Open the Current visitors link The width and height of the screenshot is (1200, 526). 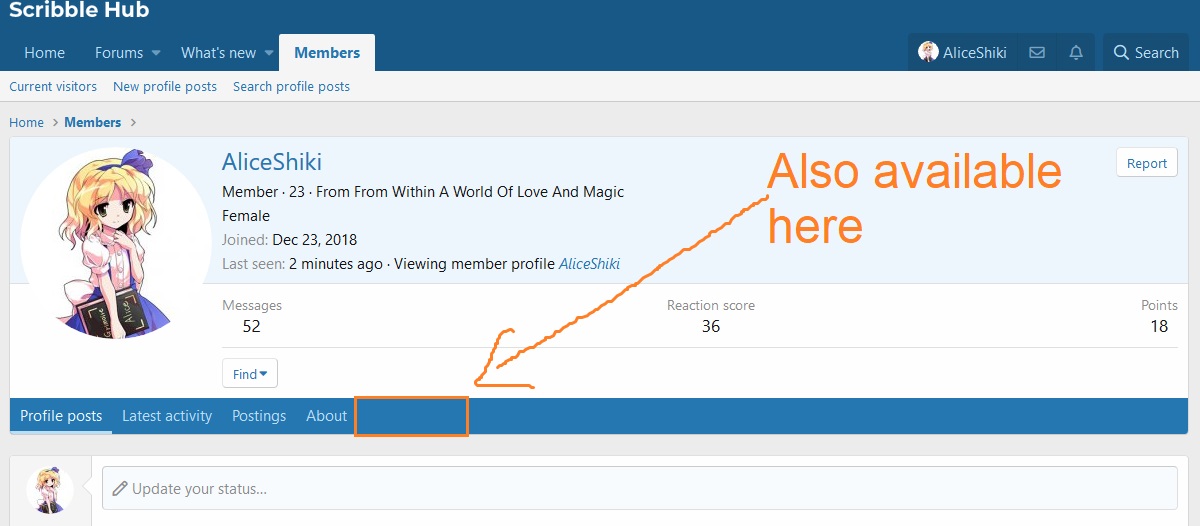53,87
